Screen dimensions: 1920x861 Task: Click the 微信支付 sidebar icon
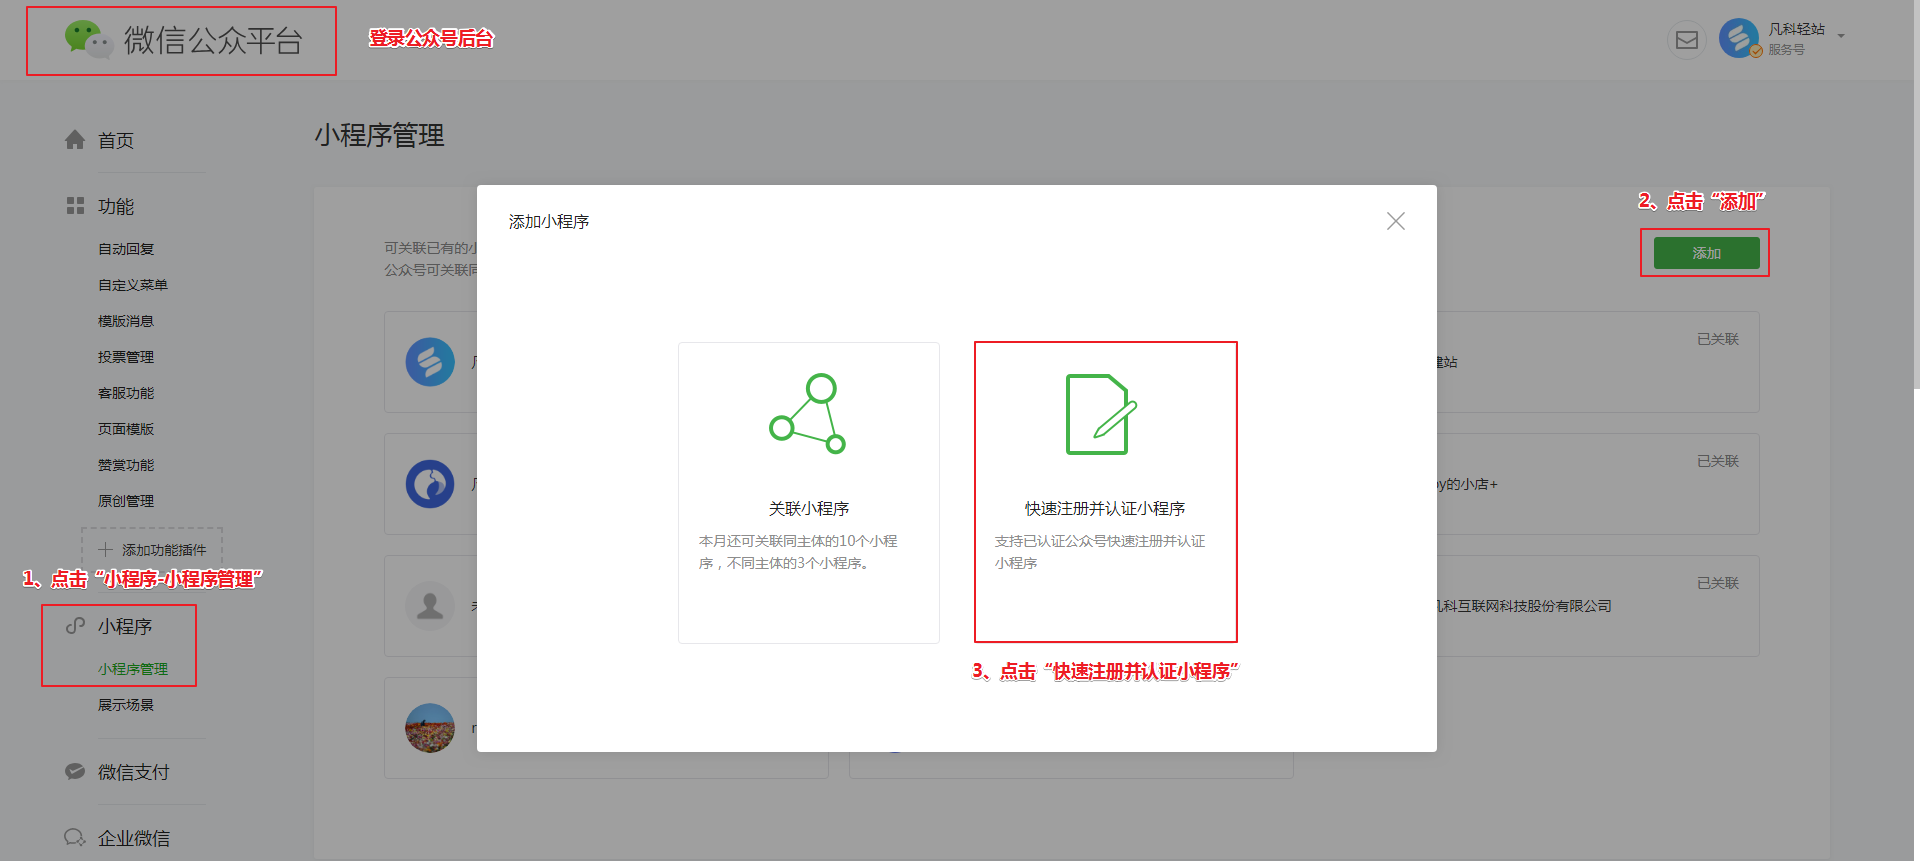pyautogui.click(x=75, y=772)
